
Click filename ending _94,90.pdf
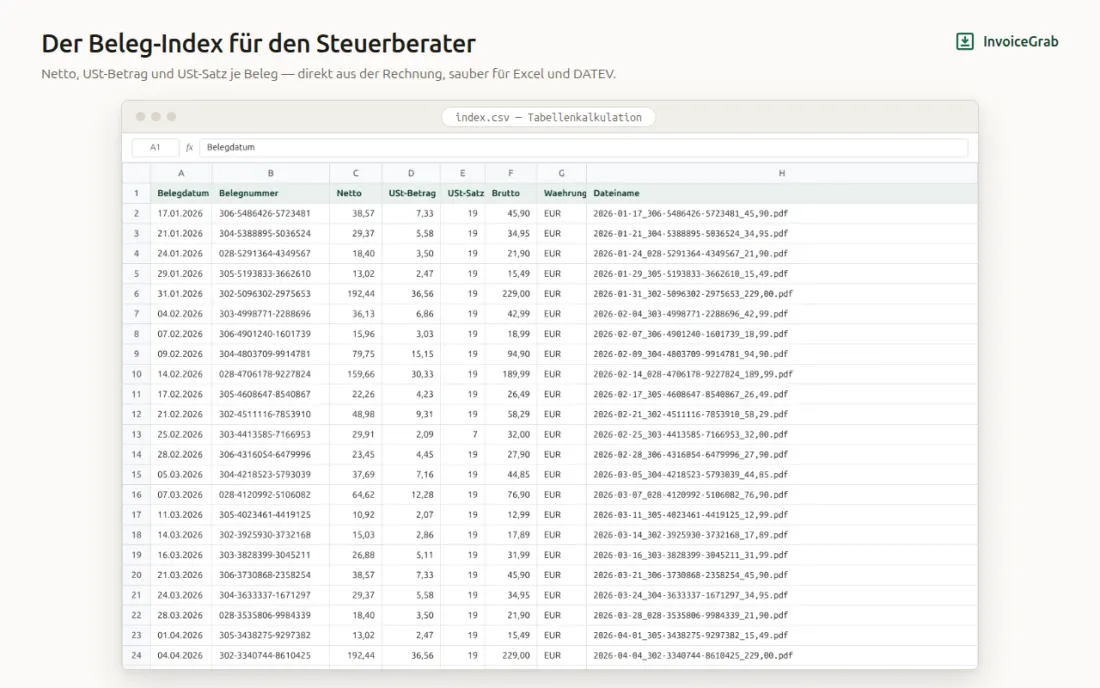click(x=782, y=354)
